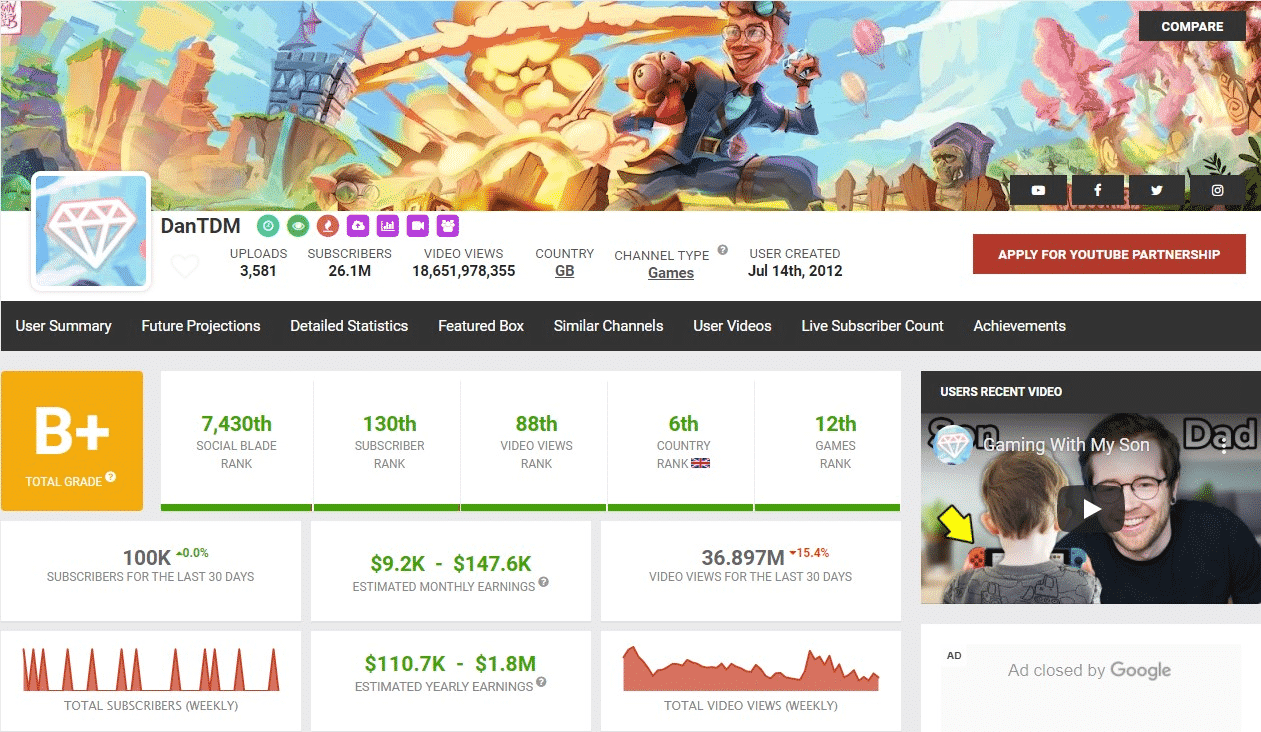Click the 100K subscribers last 30 days figure

coord(147,557)
